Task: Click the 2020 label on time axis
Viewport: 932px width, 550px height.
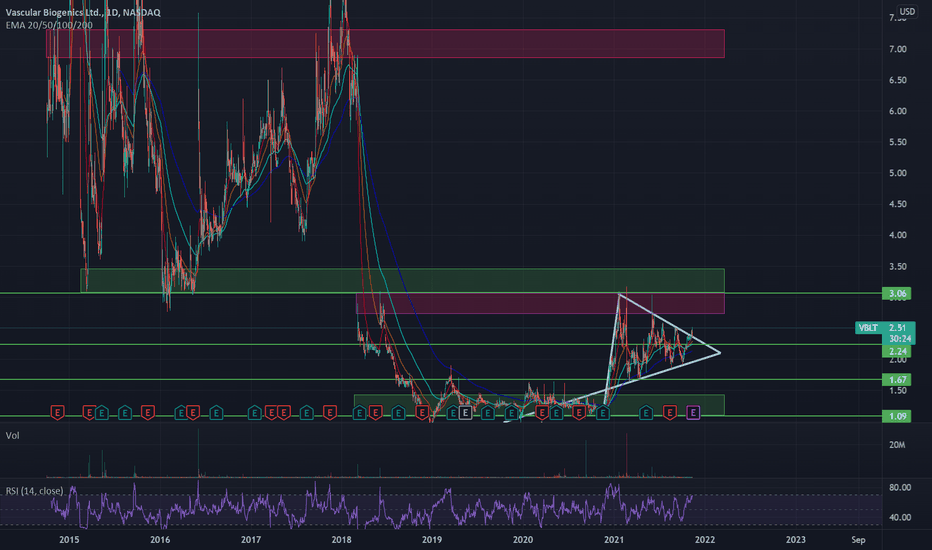Action: pyautogui.click(x=523, y=539)
